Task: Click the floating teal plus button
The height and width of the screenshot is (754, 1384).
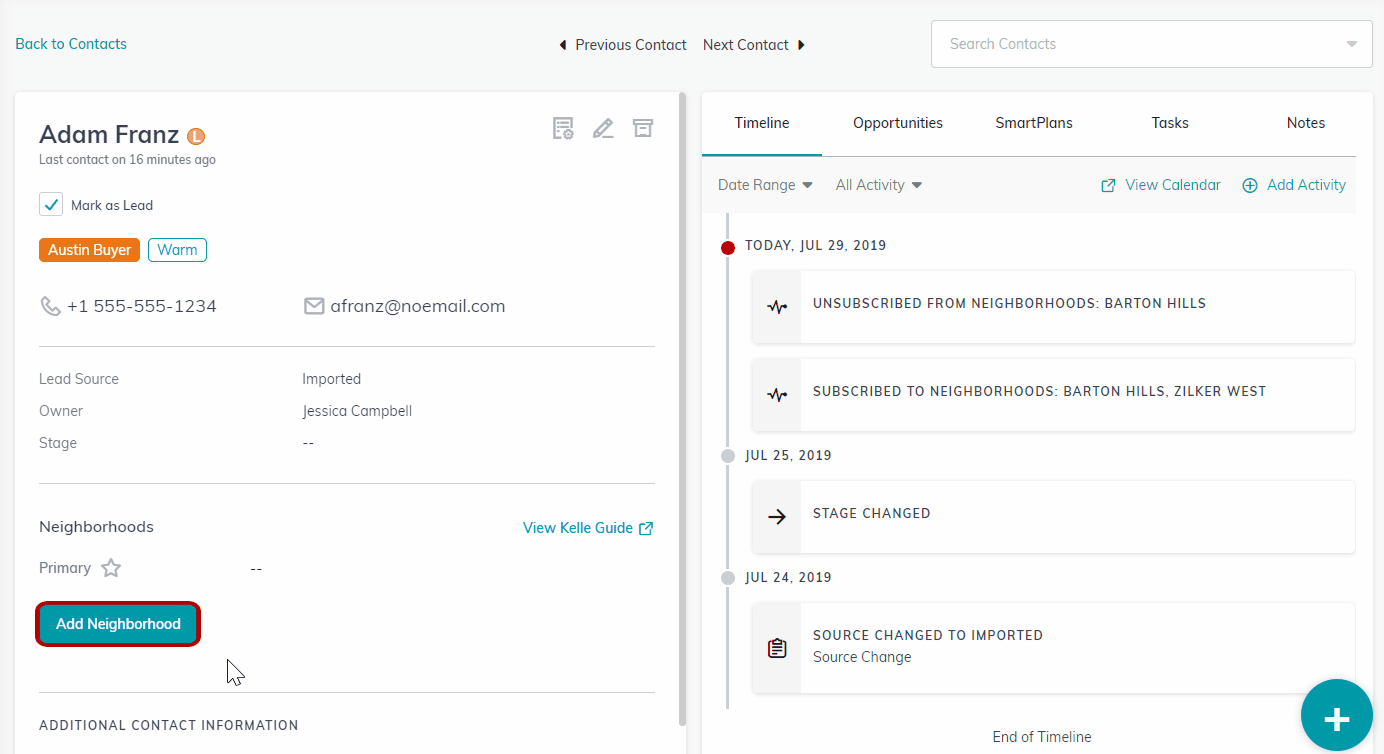Action: [1337, 715]
